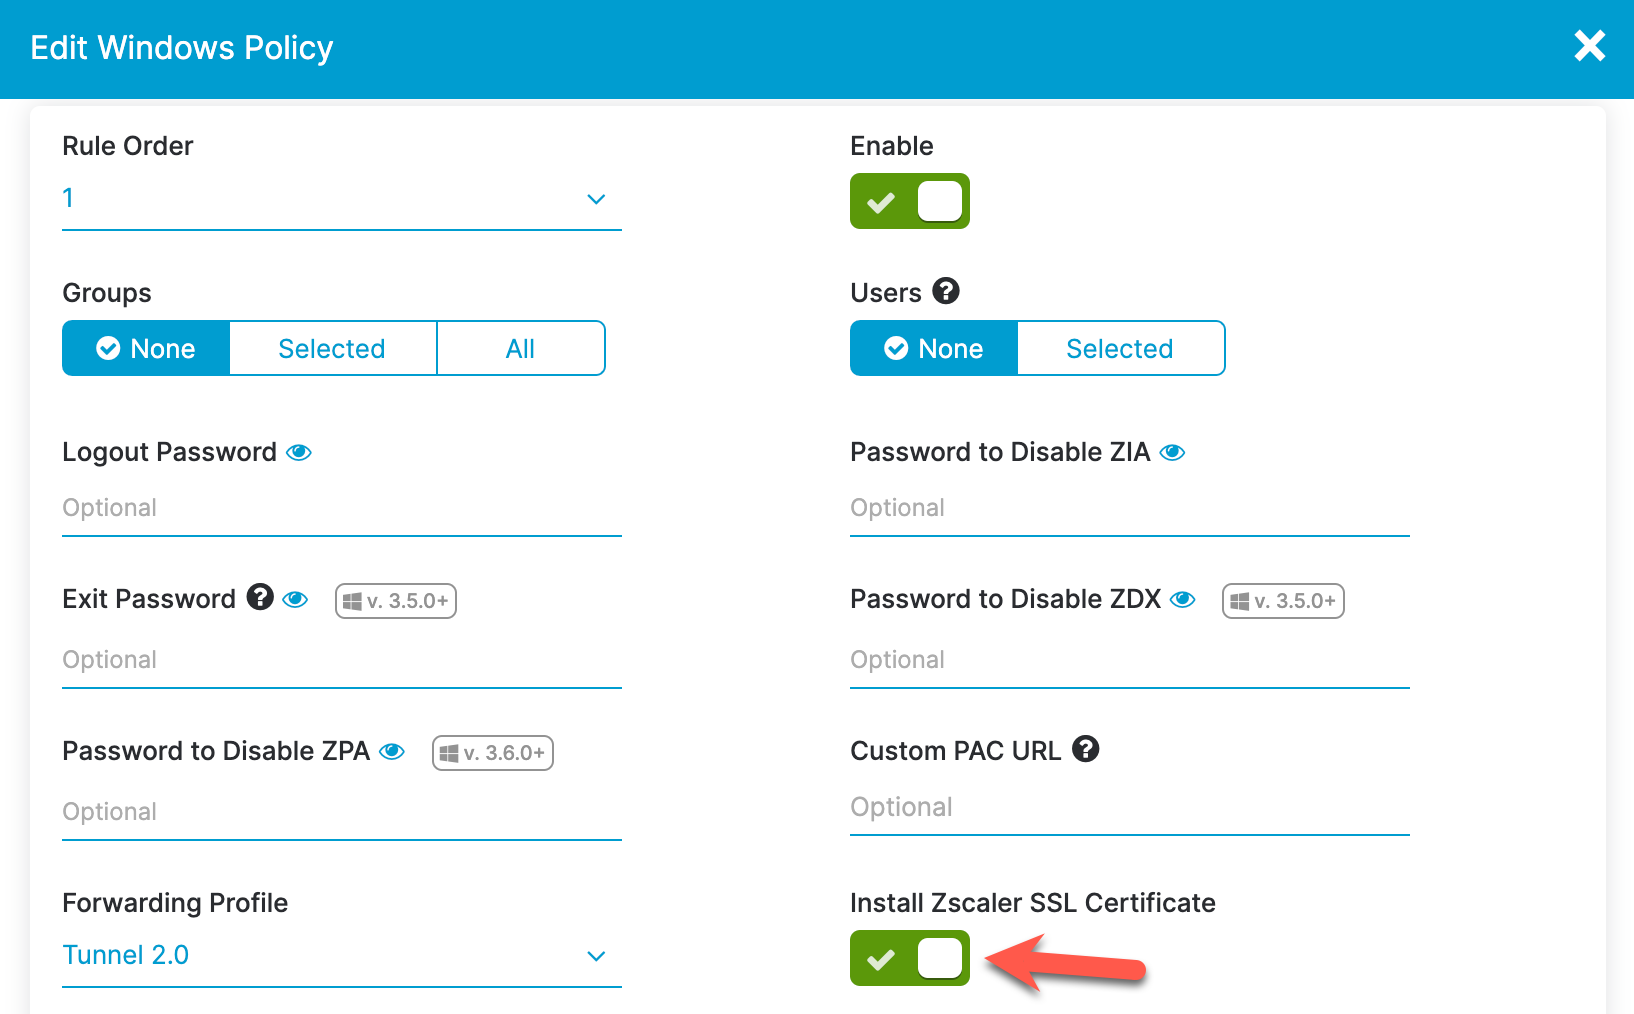This screenshot has height=1014, width=1634.
Task: Show Password to Disable ZDX with eye icon
Action: (x=1182, y=599)
